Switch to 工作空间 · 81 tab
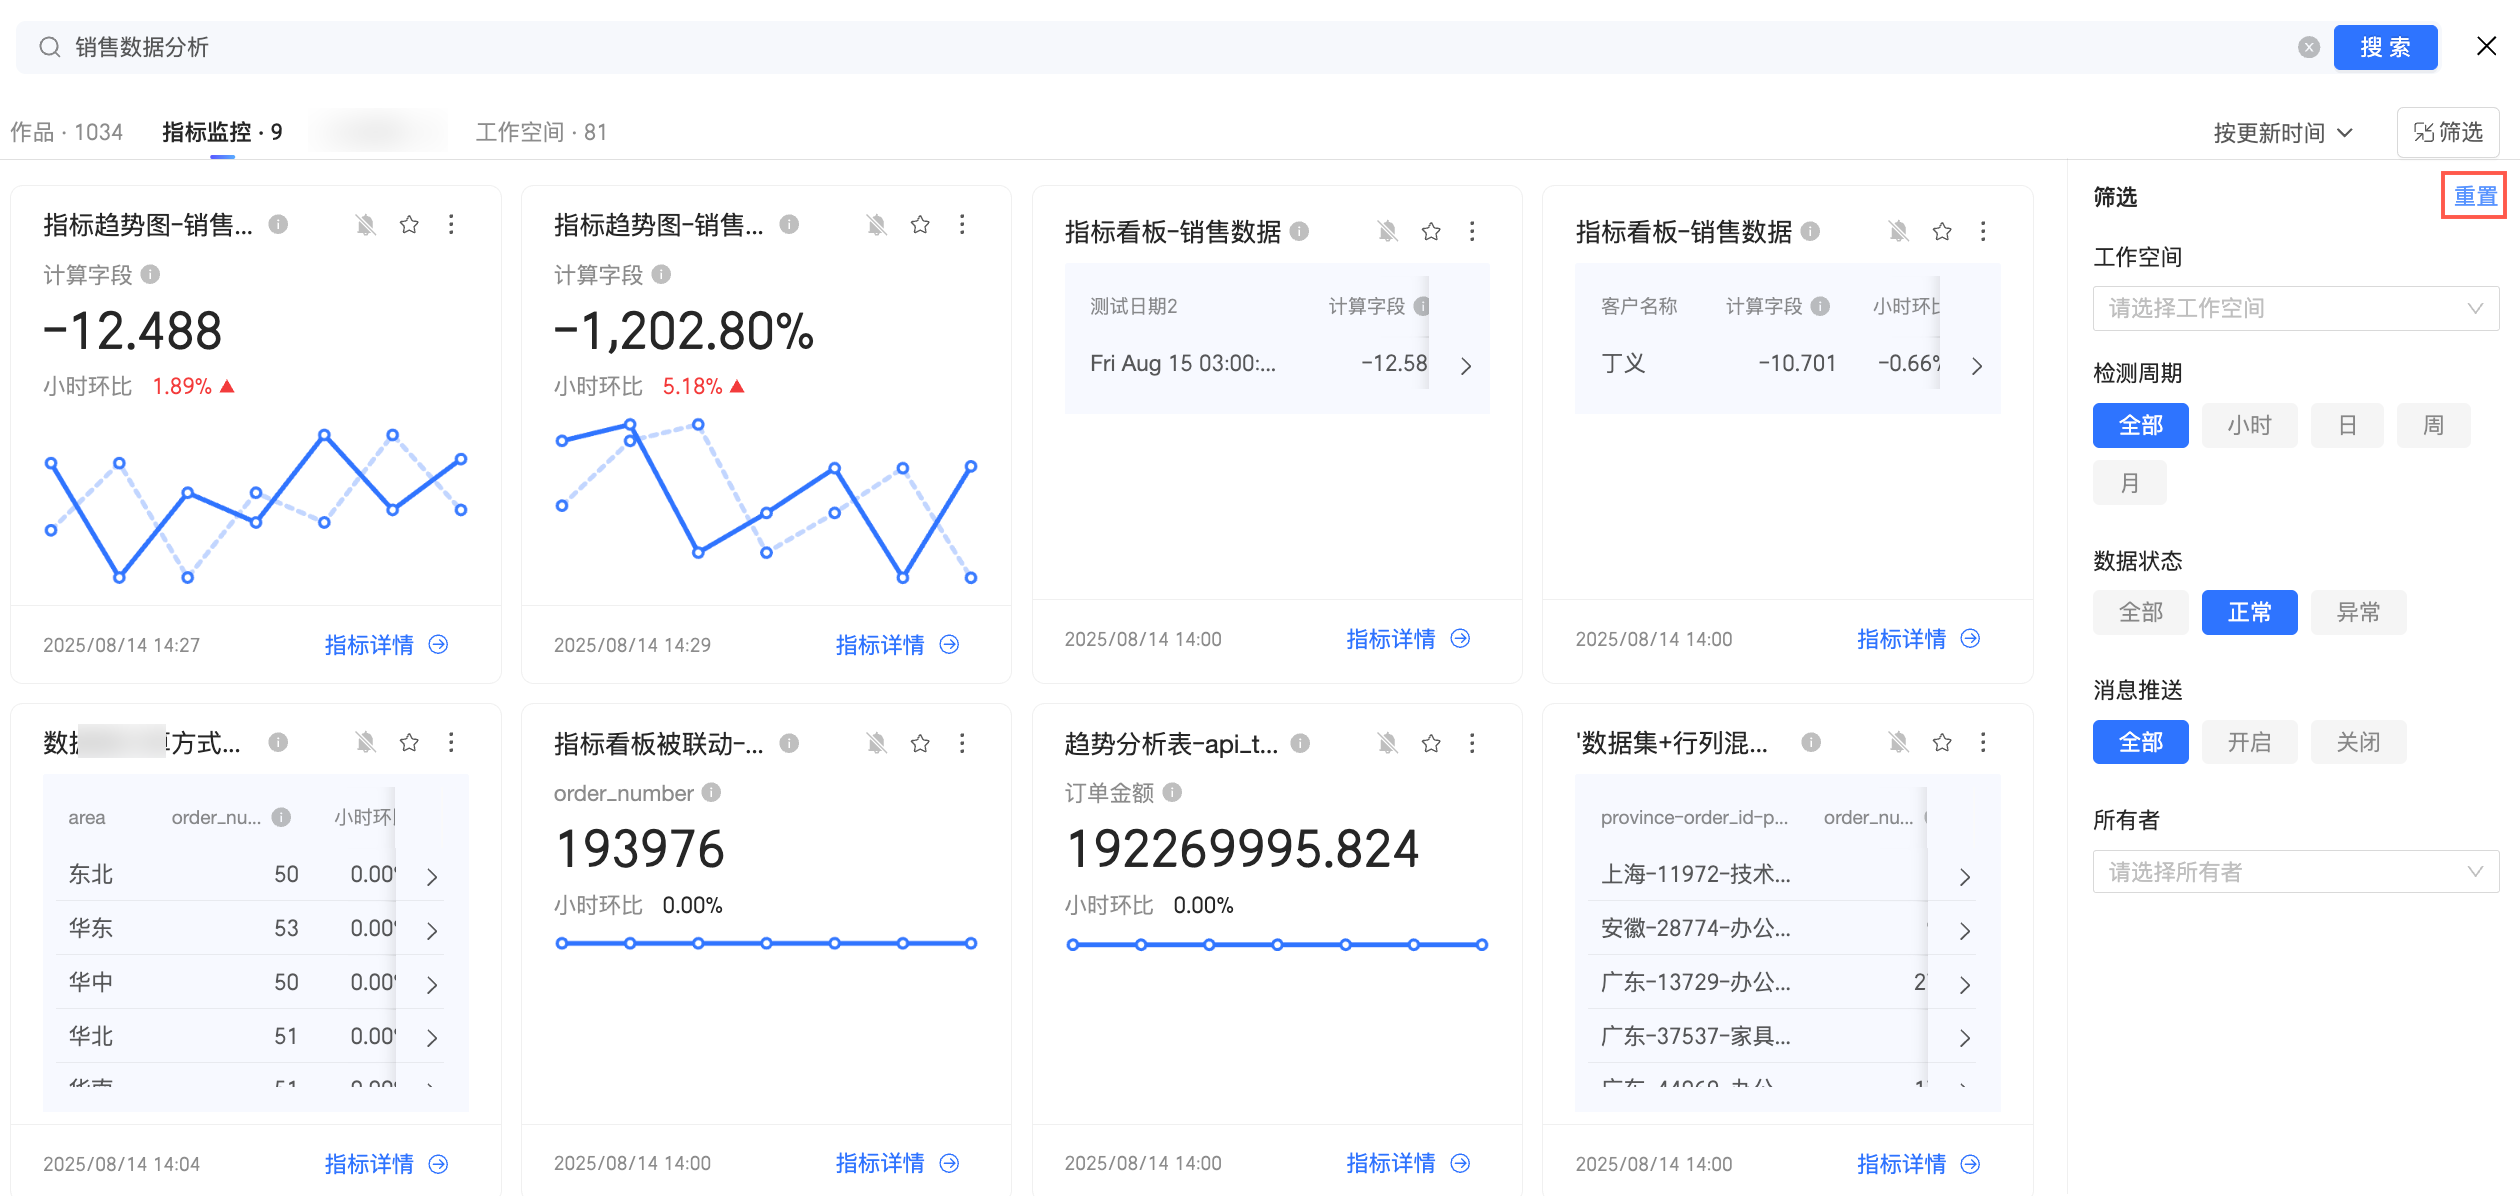The height and width of the screenshot is (1196, 2520). pyautogui.click(x=541, y=132)
